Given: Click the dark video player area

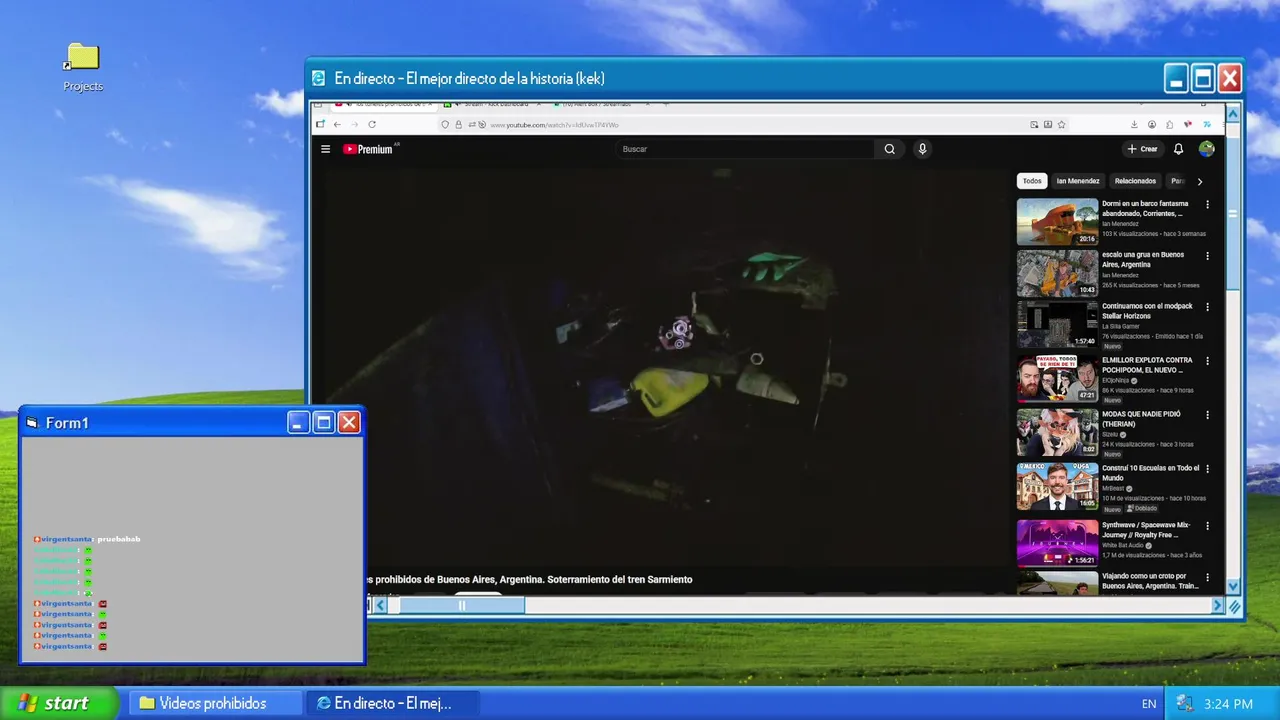Looking at the screenshot, I should (660, 370).
